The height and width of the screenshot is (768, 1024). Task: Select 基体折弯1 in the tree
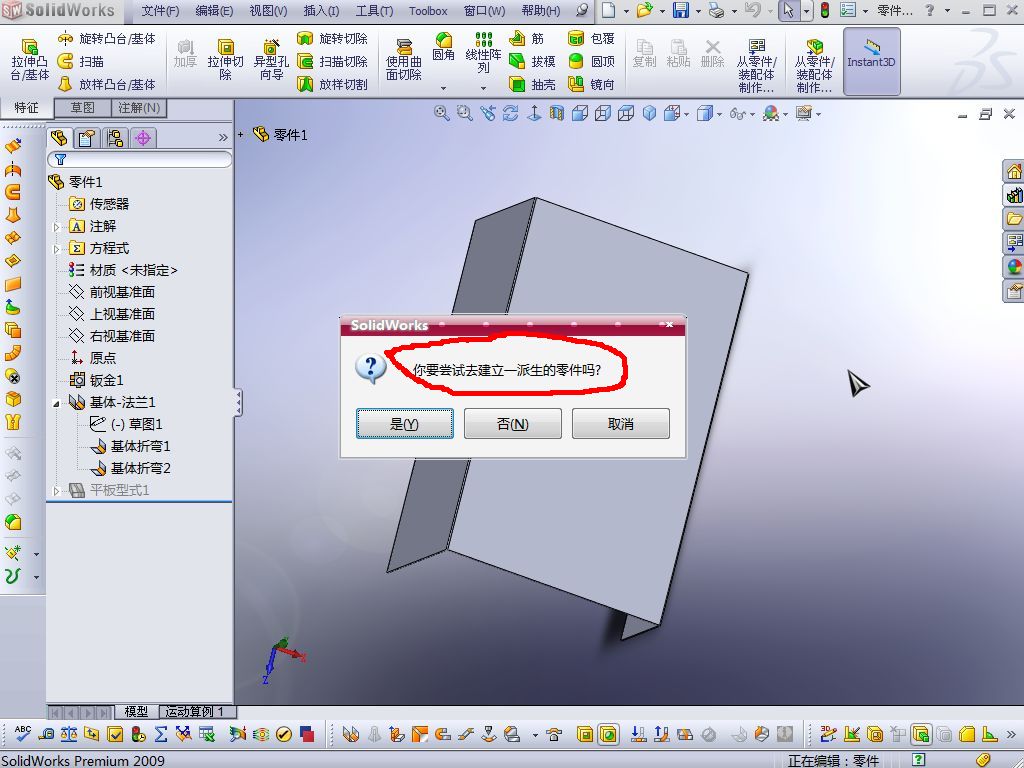pos(131,447)
